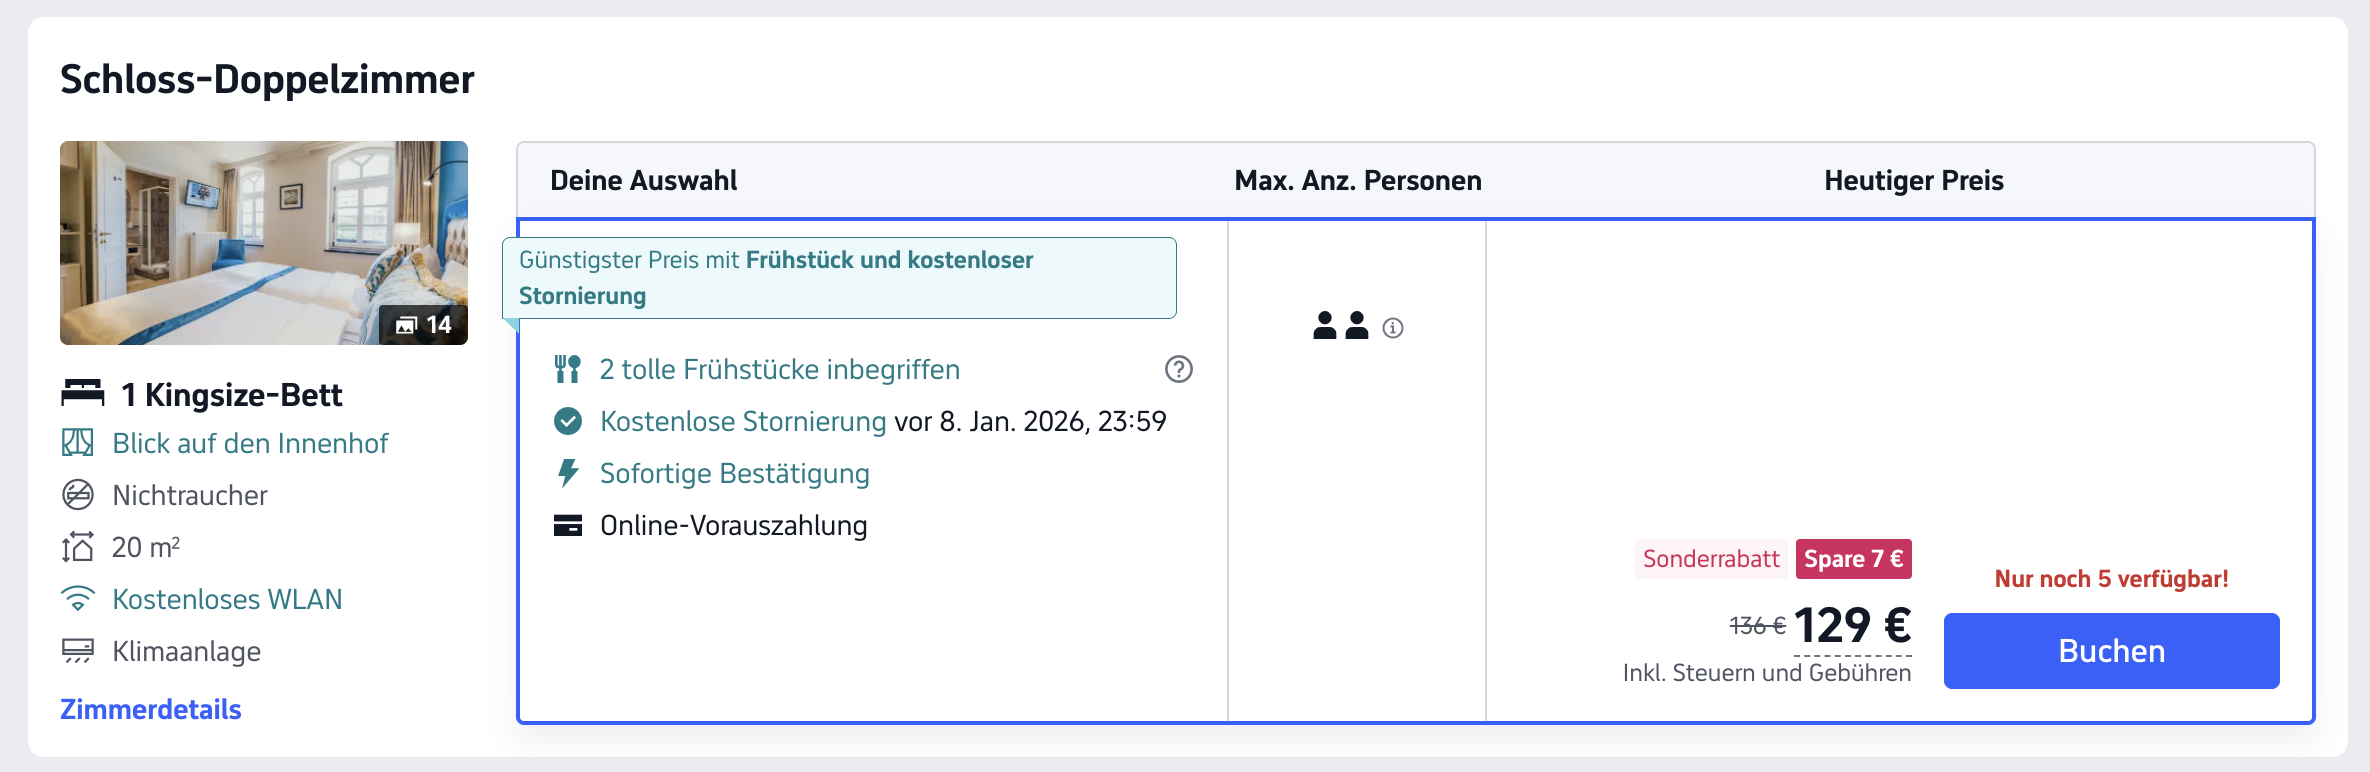Click the king-size bed icon
The height and width of the screenshot is (772, 2370).
(82, 393)
